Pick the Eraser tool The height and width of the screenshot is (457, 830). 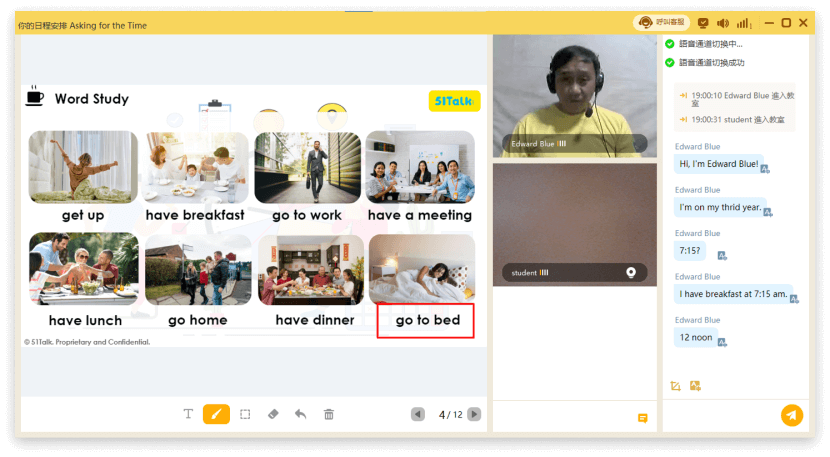click(x=273, y=414)
